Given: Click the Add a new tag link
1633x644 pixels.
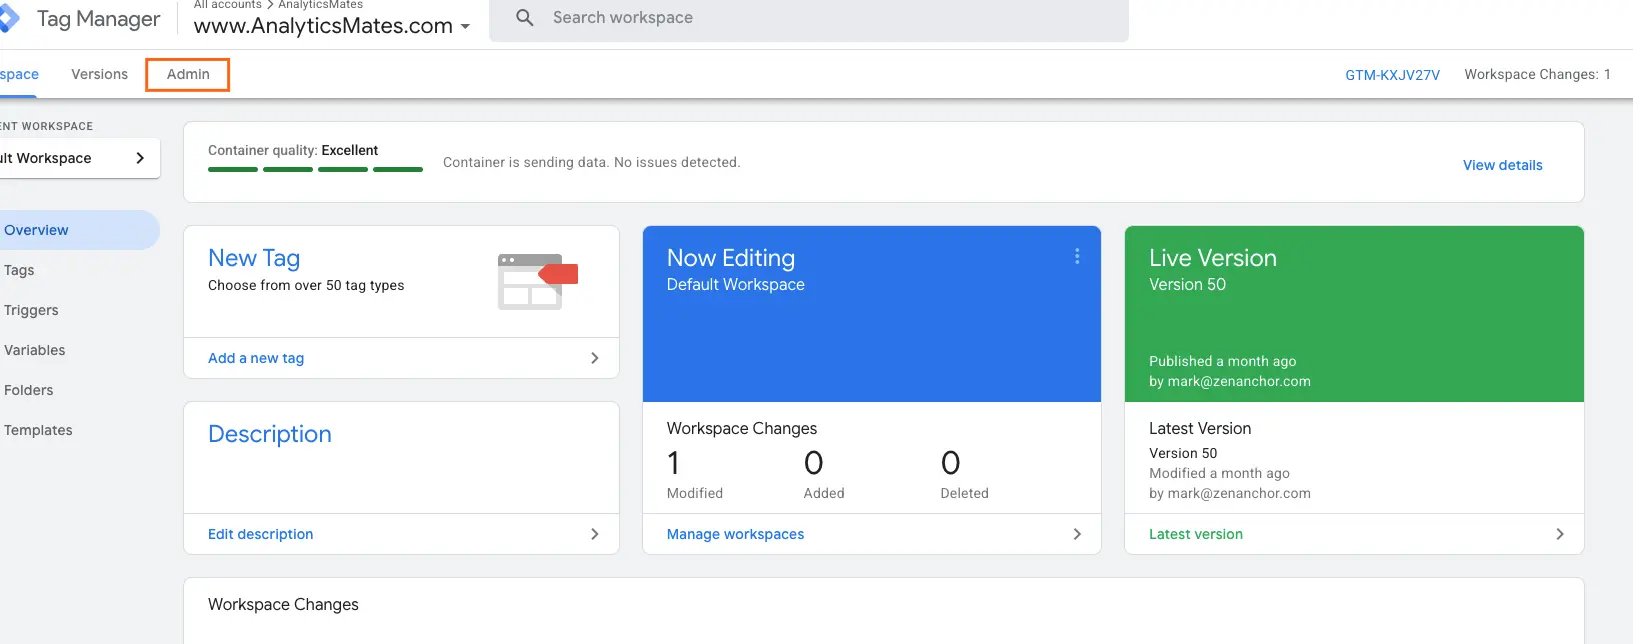Looking at the screenshot, I should coord(256,358).
